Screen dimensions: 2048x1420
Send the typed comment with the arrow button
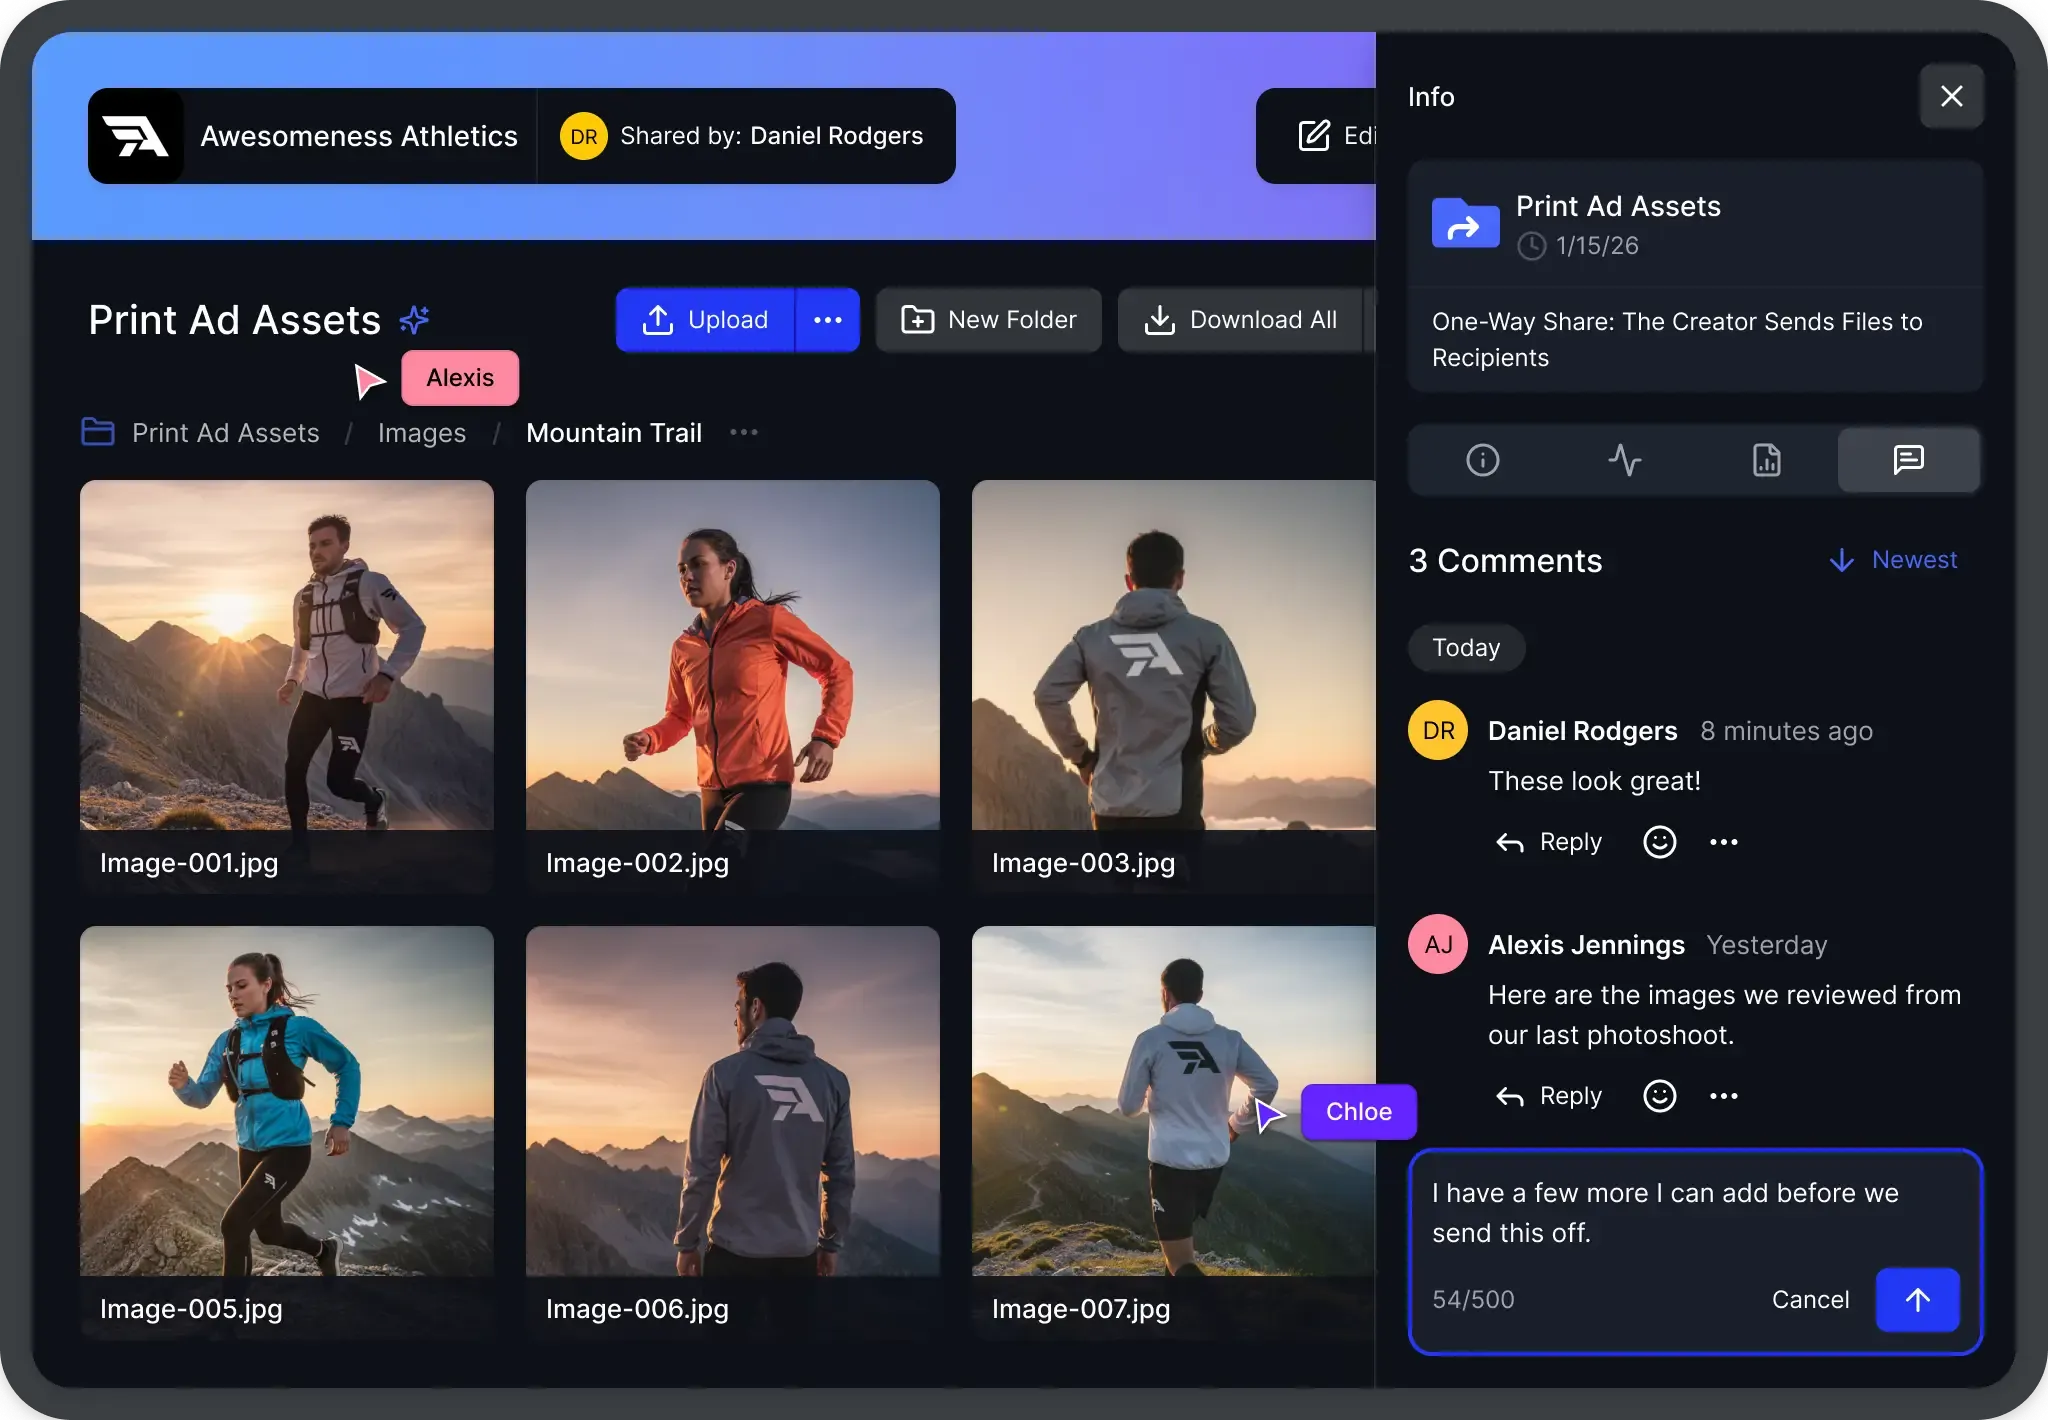click(1917, 1299)
